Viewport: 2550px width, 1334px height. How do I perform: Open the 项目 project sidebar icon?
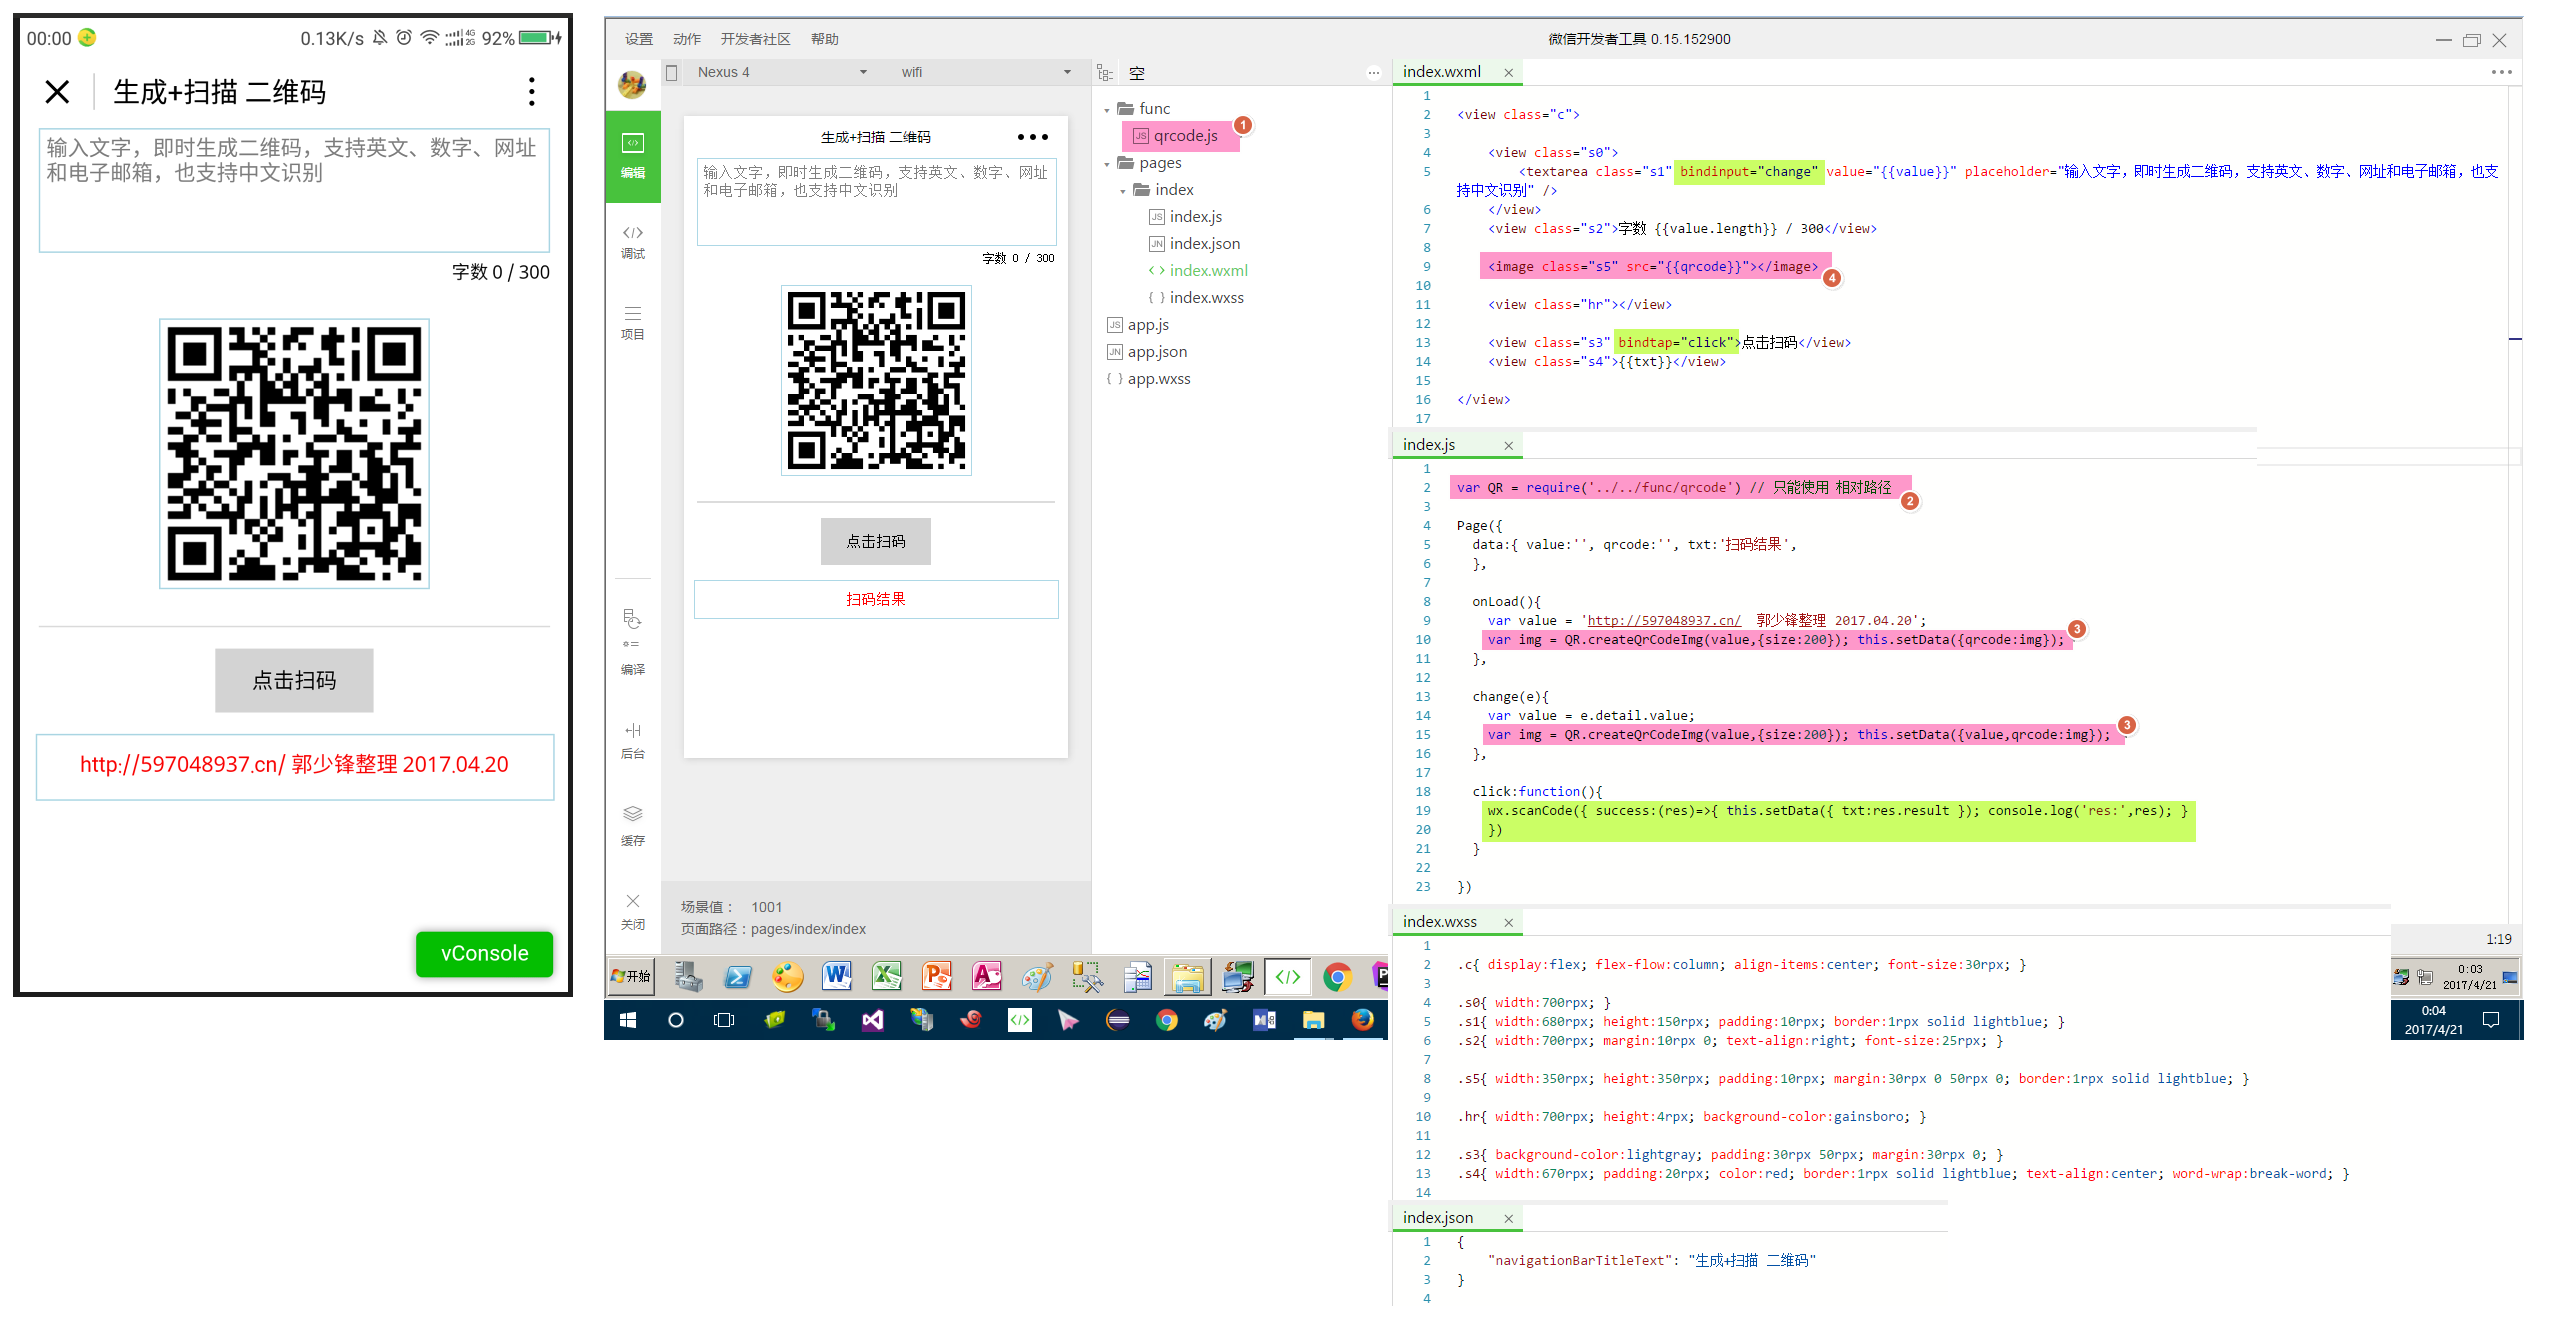[x=632, y=322]
